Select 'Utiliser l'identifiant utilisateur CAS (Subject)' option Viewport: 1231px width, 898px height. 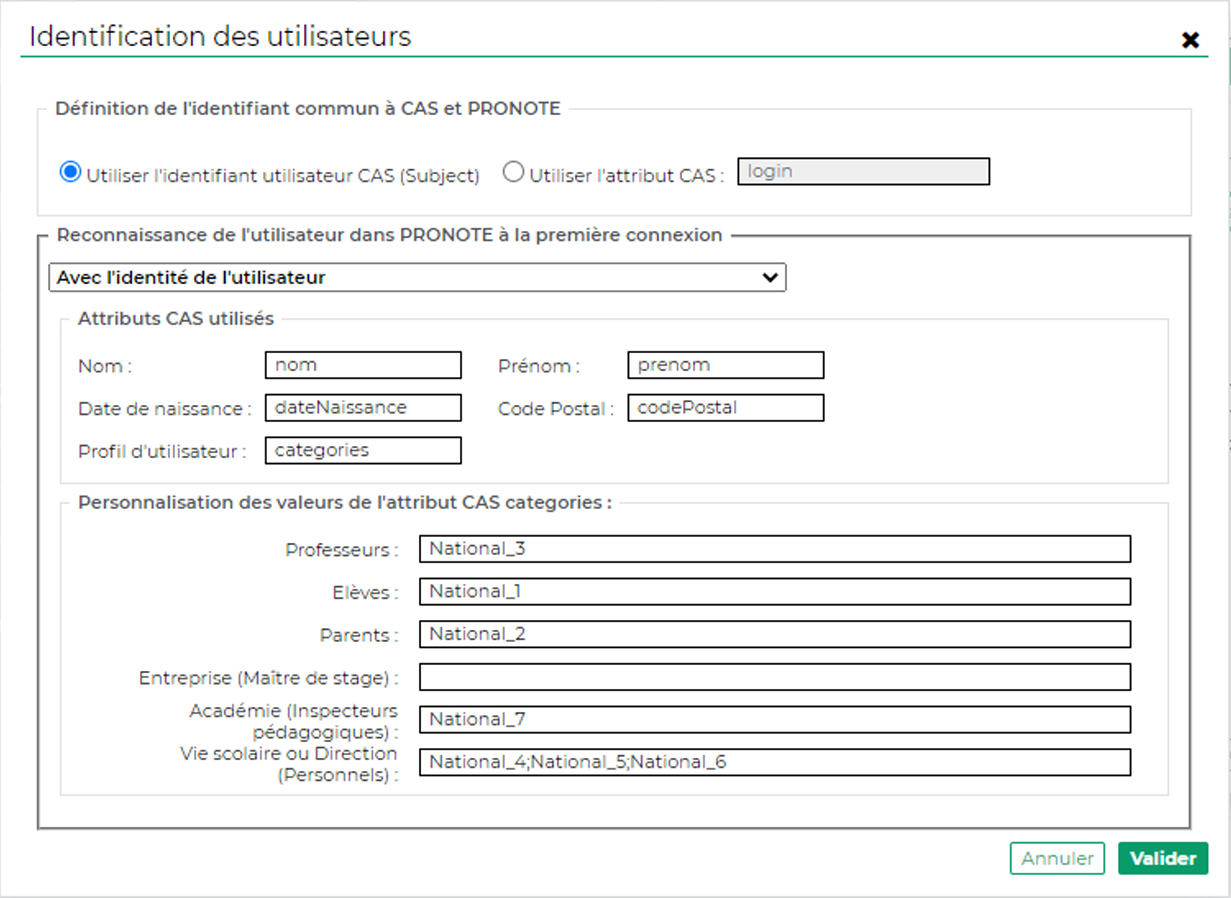(x=70, y=173)
